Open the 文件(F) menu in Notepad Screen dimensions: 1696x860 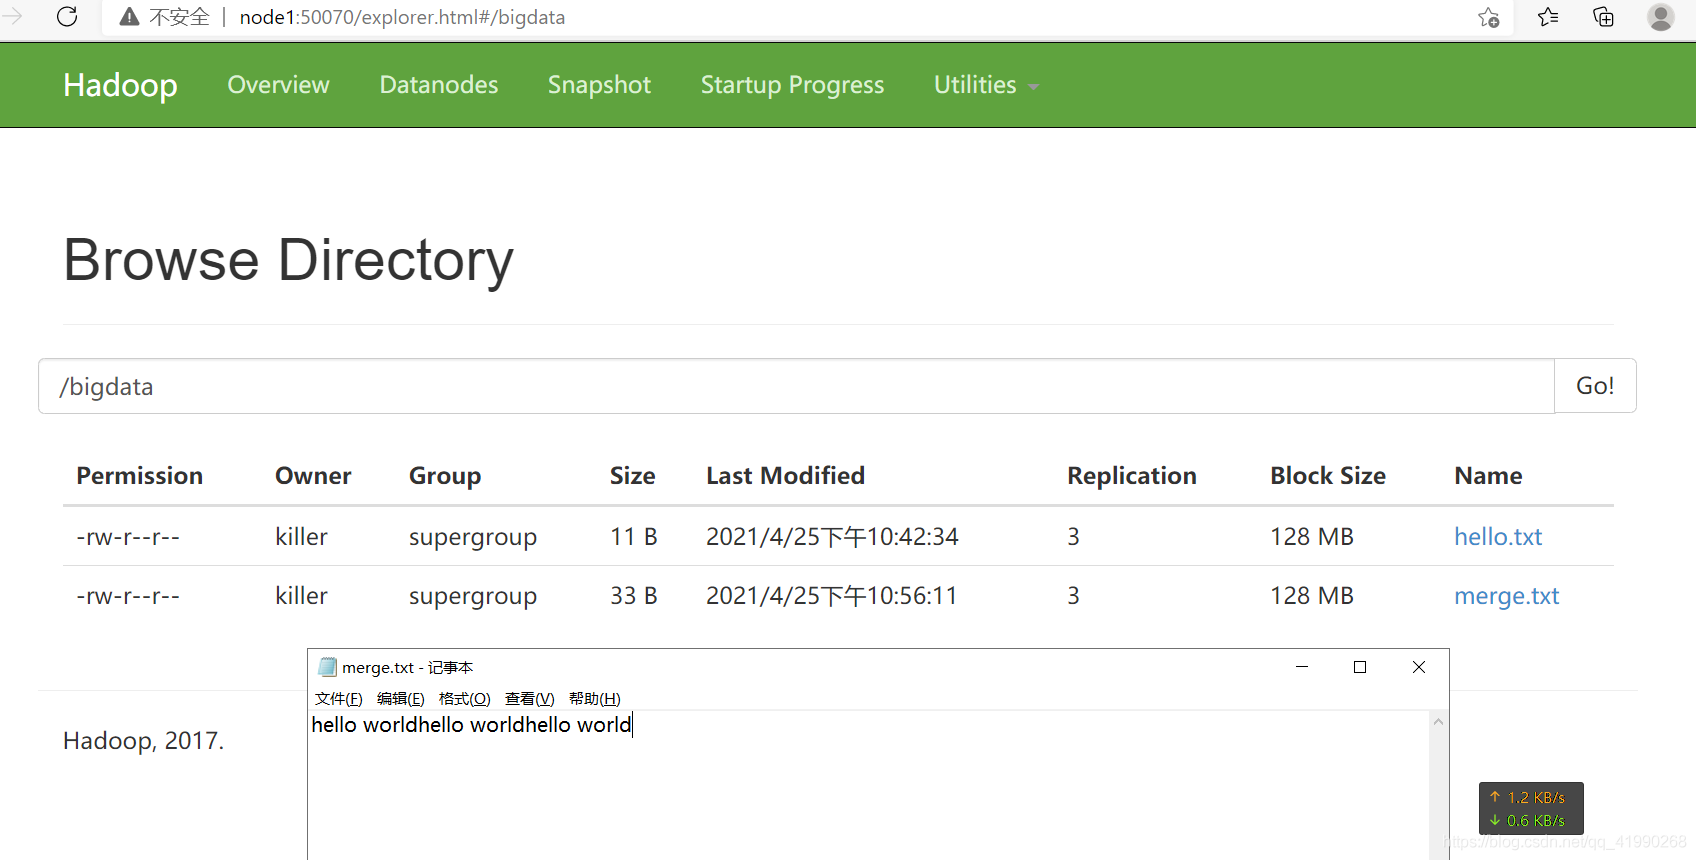pos(339,698)
